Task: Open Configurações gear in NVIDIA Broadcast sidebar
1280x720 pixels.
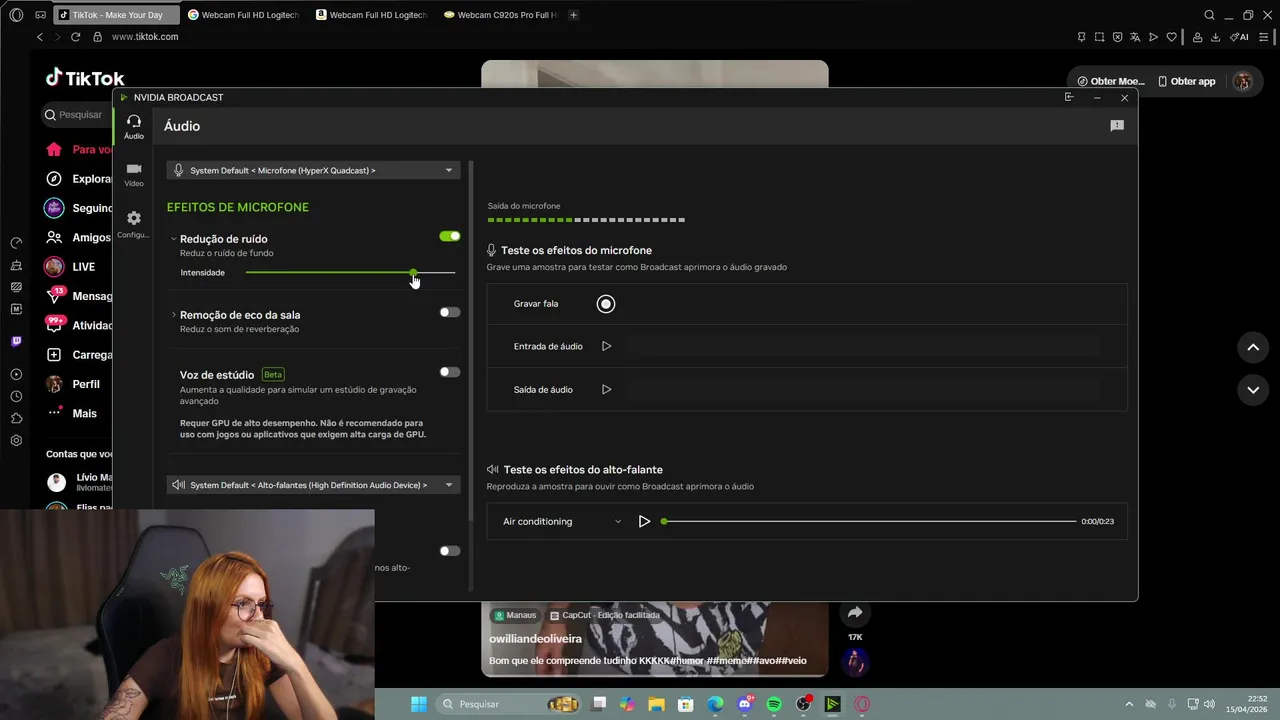Action: [134, 223]
